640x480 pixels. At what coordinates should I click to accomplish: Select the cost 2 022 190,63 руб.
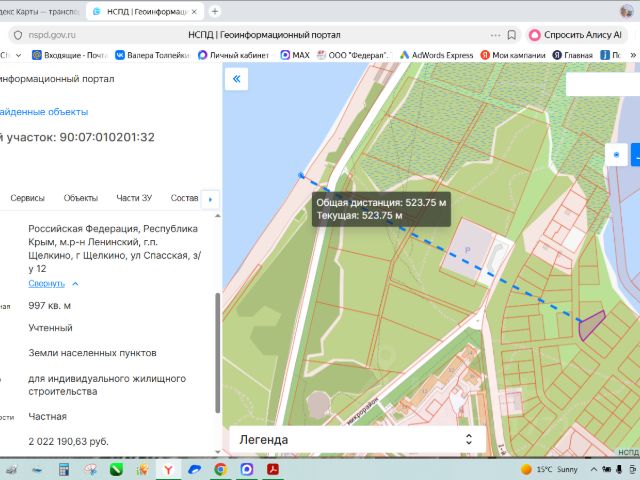coord(69,442)
